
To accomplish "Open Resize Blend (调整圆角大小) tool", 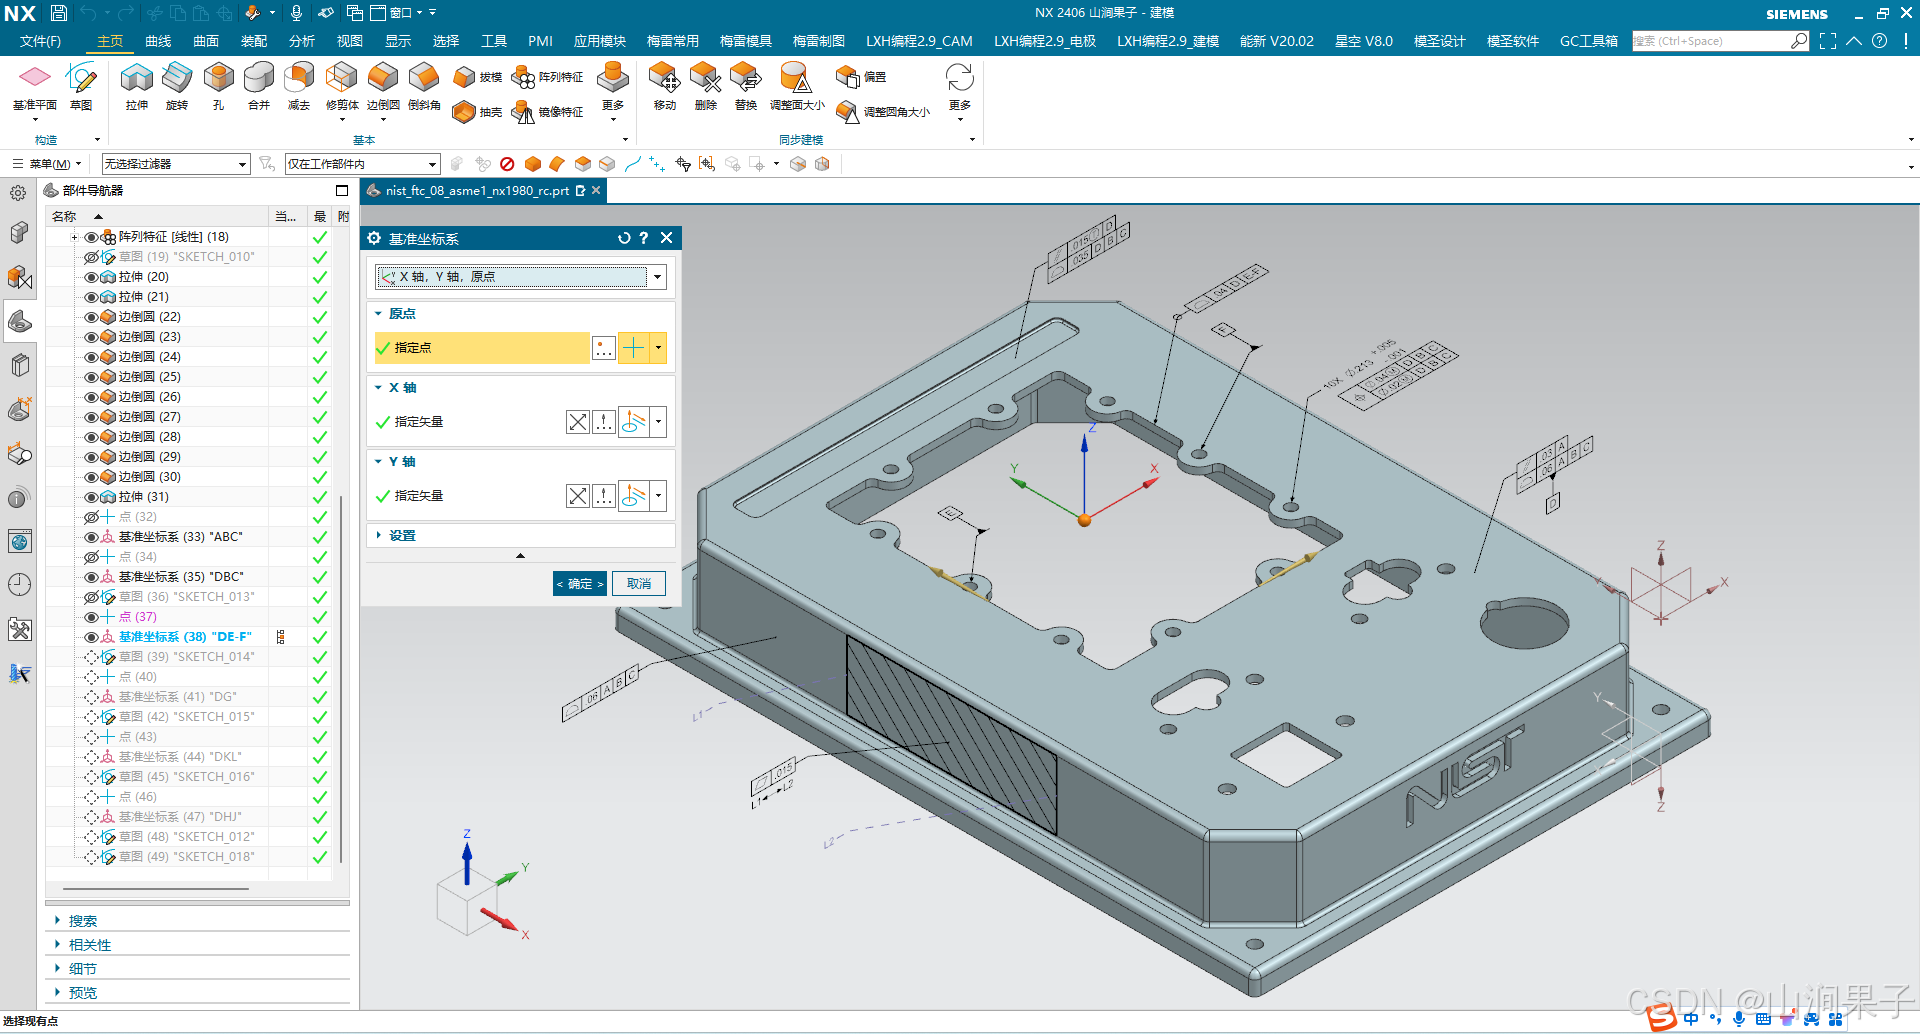I will point(884,112).
